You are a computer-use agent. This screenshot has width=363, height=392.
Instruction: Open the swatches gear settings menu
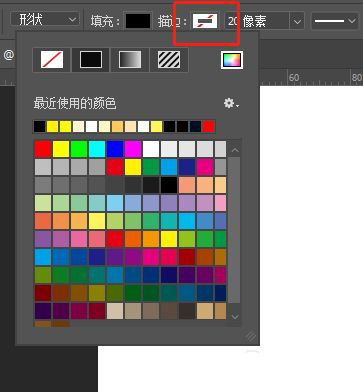[231, 103]
